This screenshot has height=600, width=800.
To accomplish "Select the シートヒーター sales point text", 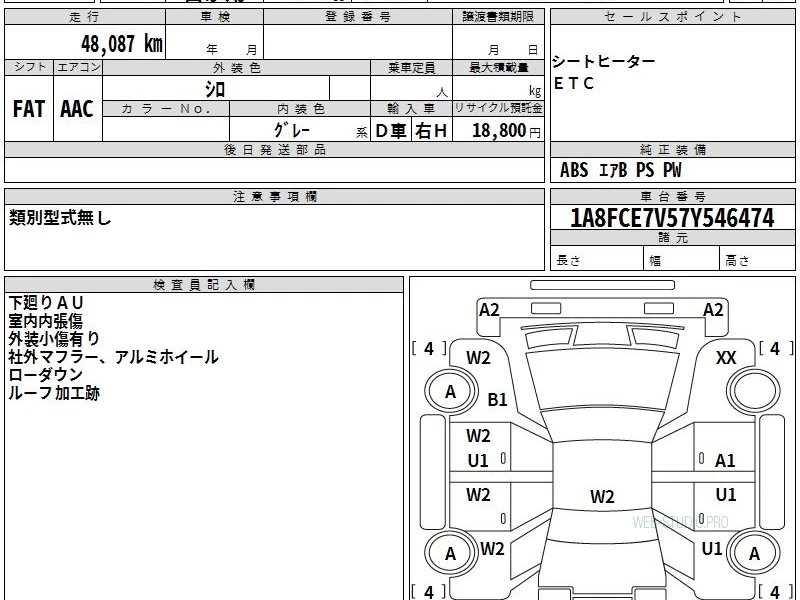I will pyautogui.click(x=604, y=62).
